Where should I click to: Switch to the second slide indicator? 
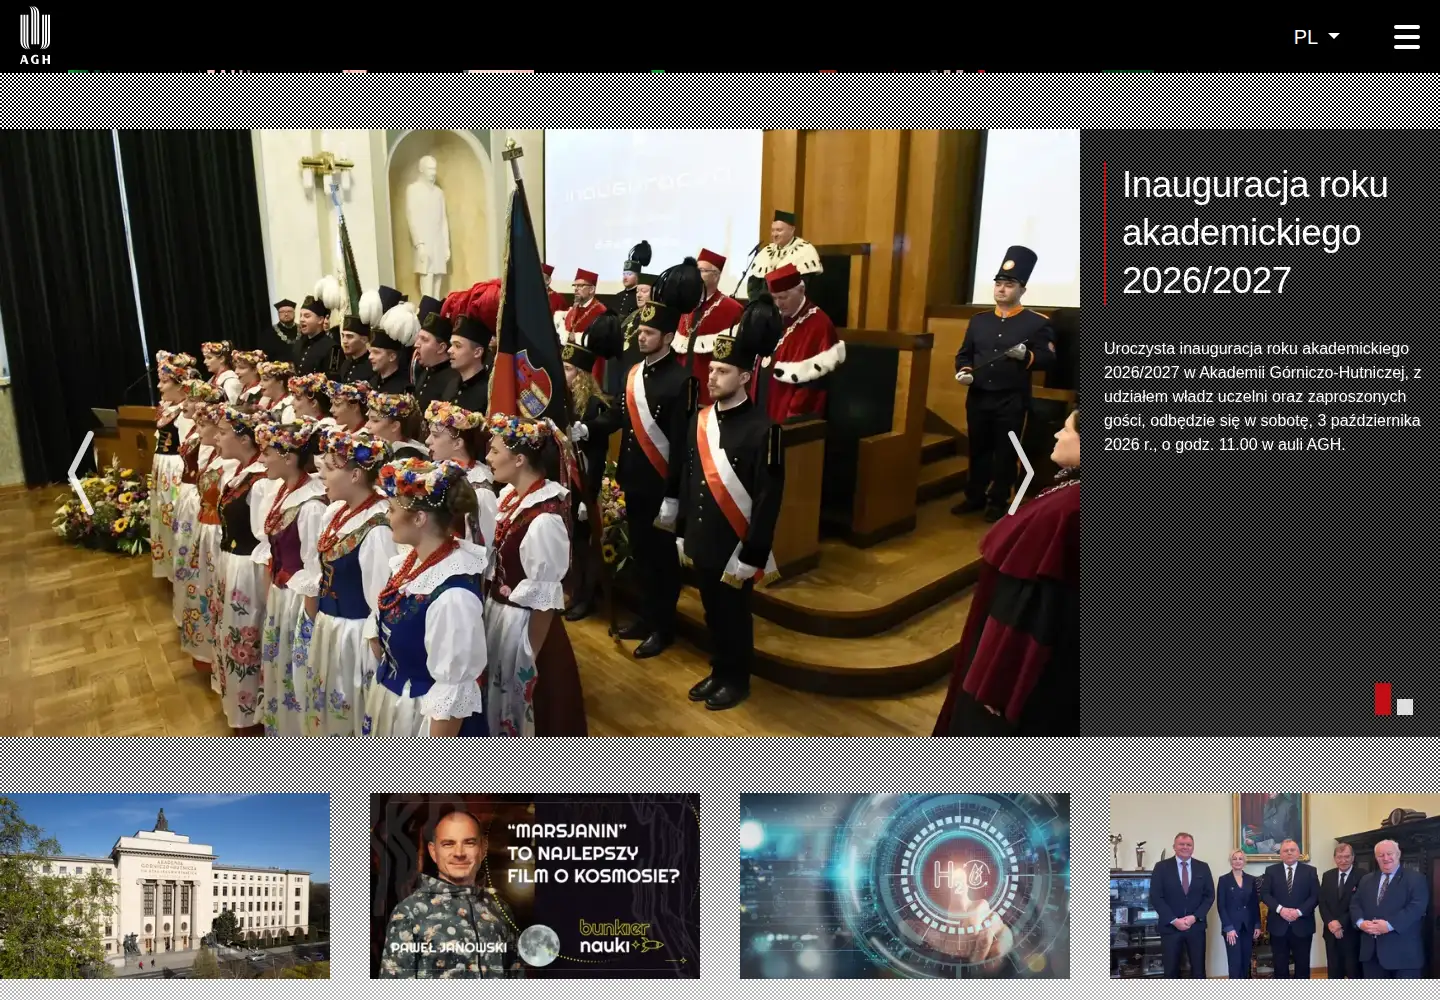(1405, 707)
